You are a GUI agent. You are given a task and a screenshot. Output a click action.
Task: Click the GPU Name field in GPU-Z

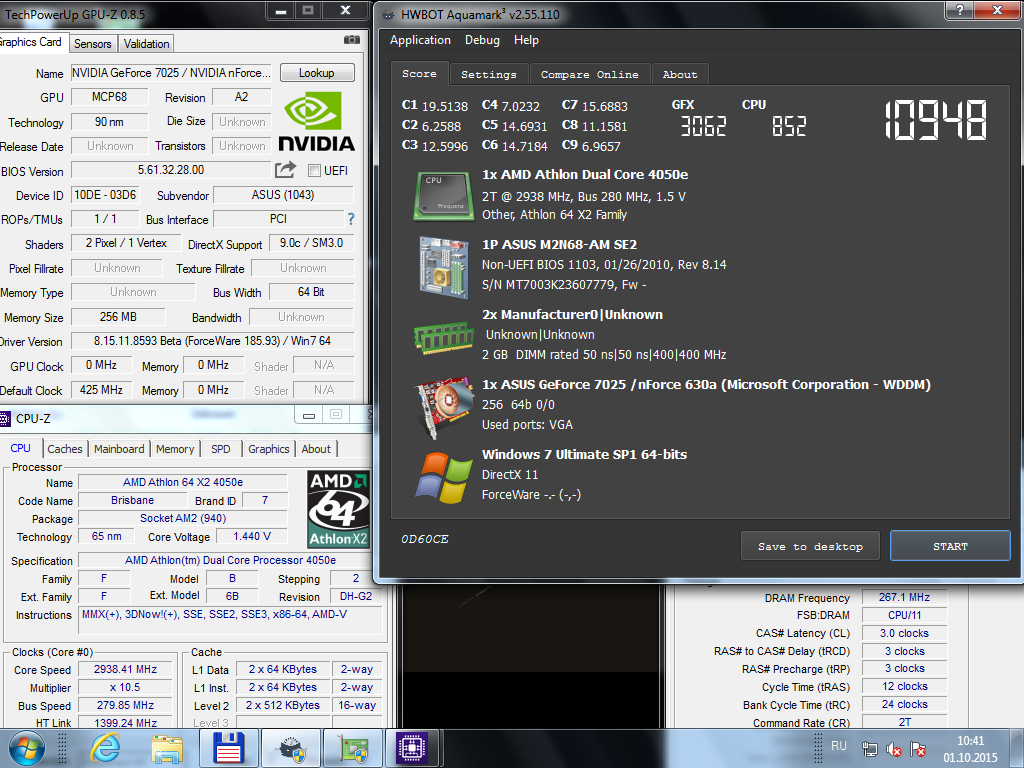(x=171, y=72)
